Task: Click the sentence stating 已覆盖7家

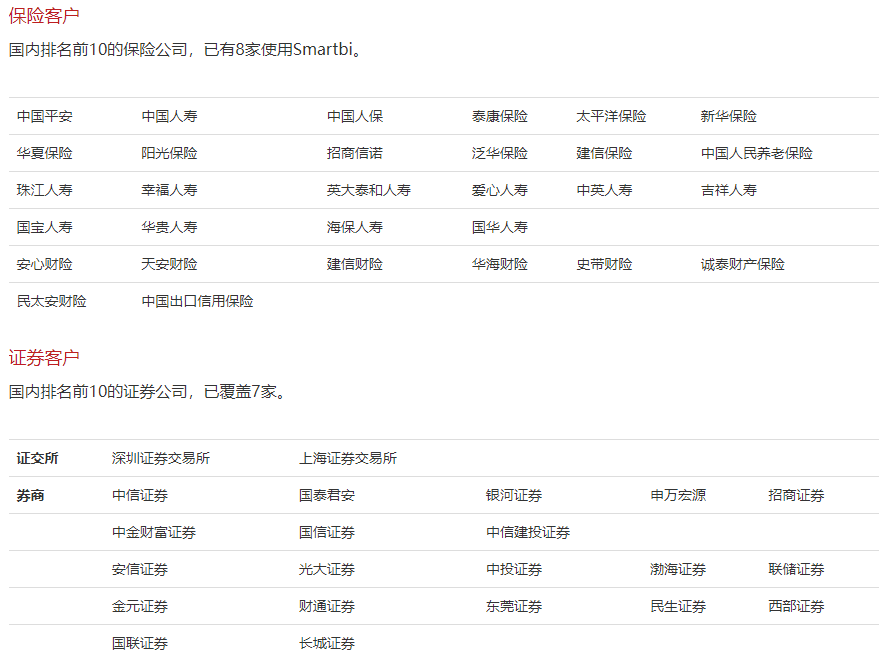Action: tap(149, 391)
